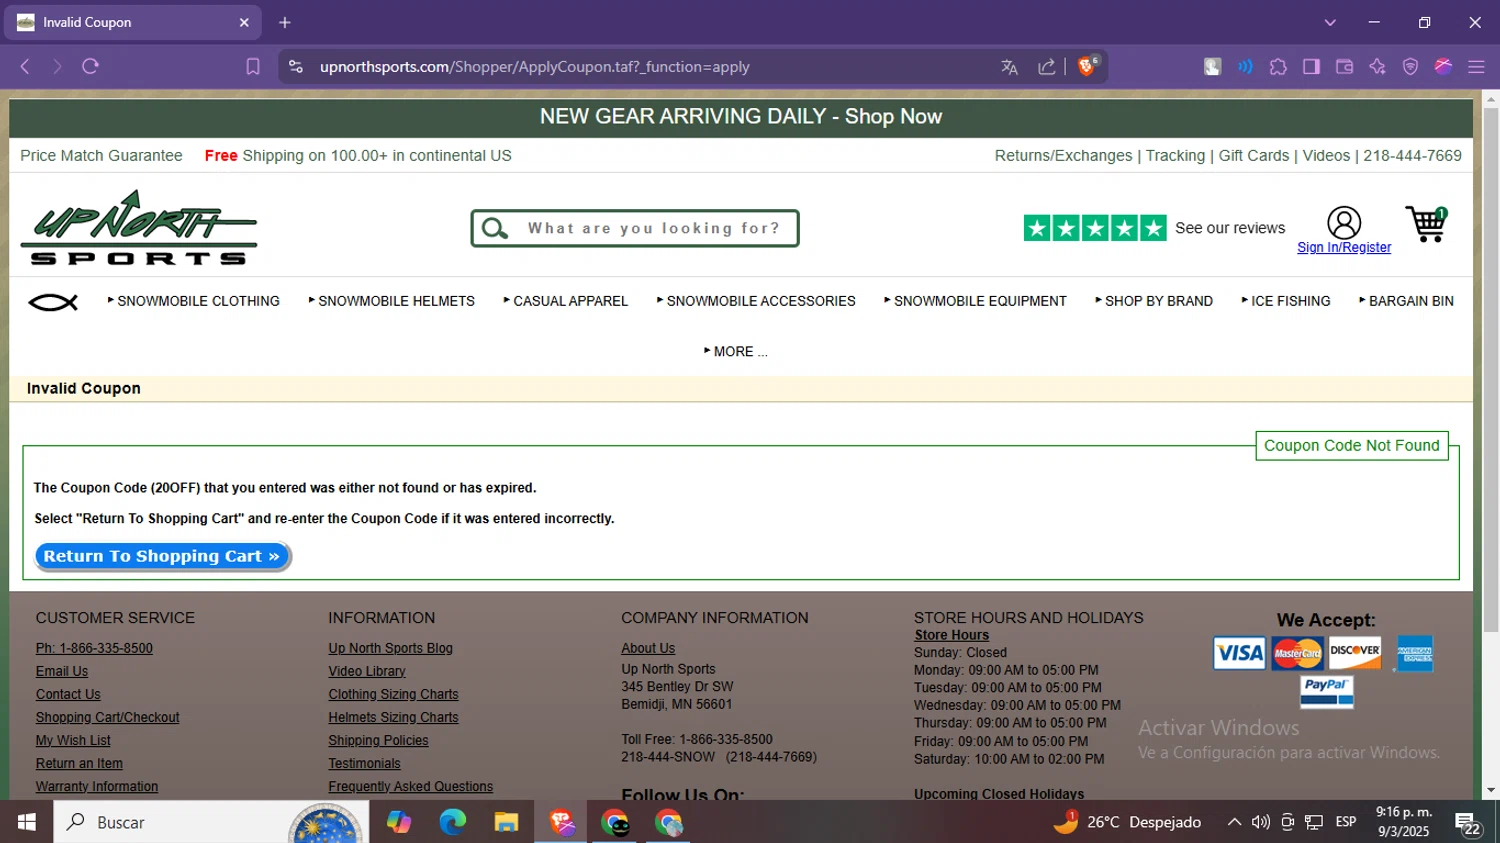Screen dimensions: 1500x843
Task: Open the Brave Wallet icon
Action: (1344, 67)
